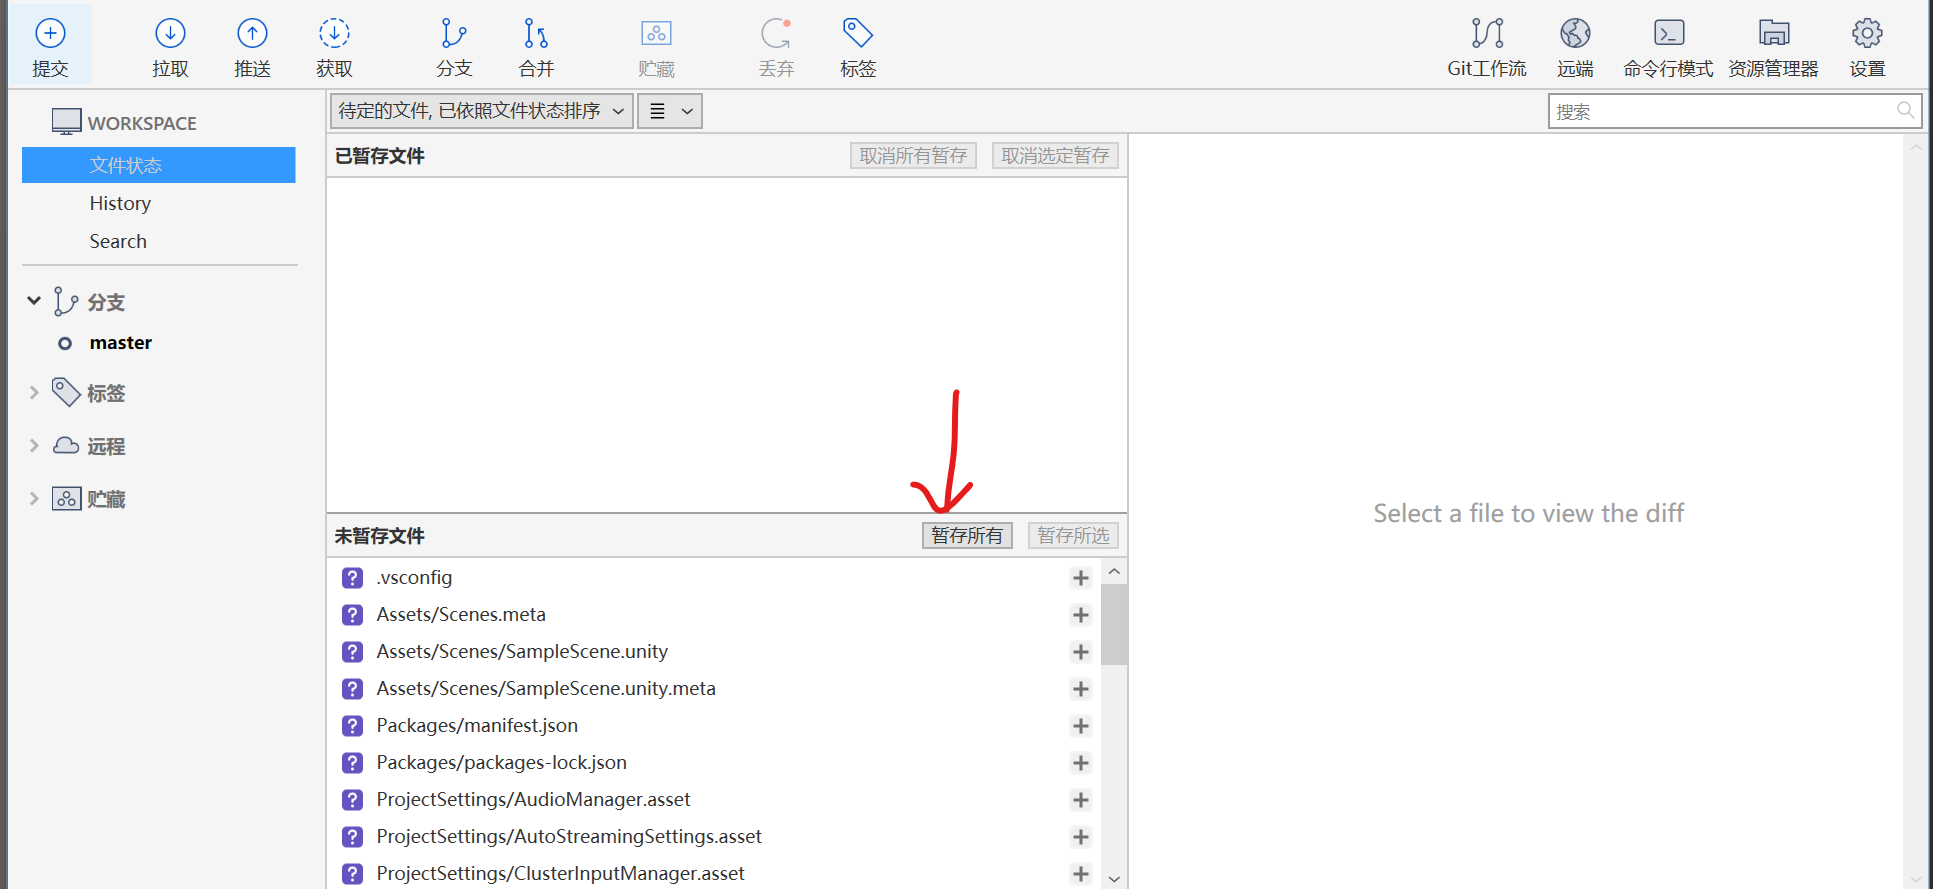The width and height of the screenshot is (1933, 889).
Task: Click the 丢弃 (Discard) toolbar icon
Action: 776,34
